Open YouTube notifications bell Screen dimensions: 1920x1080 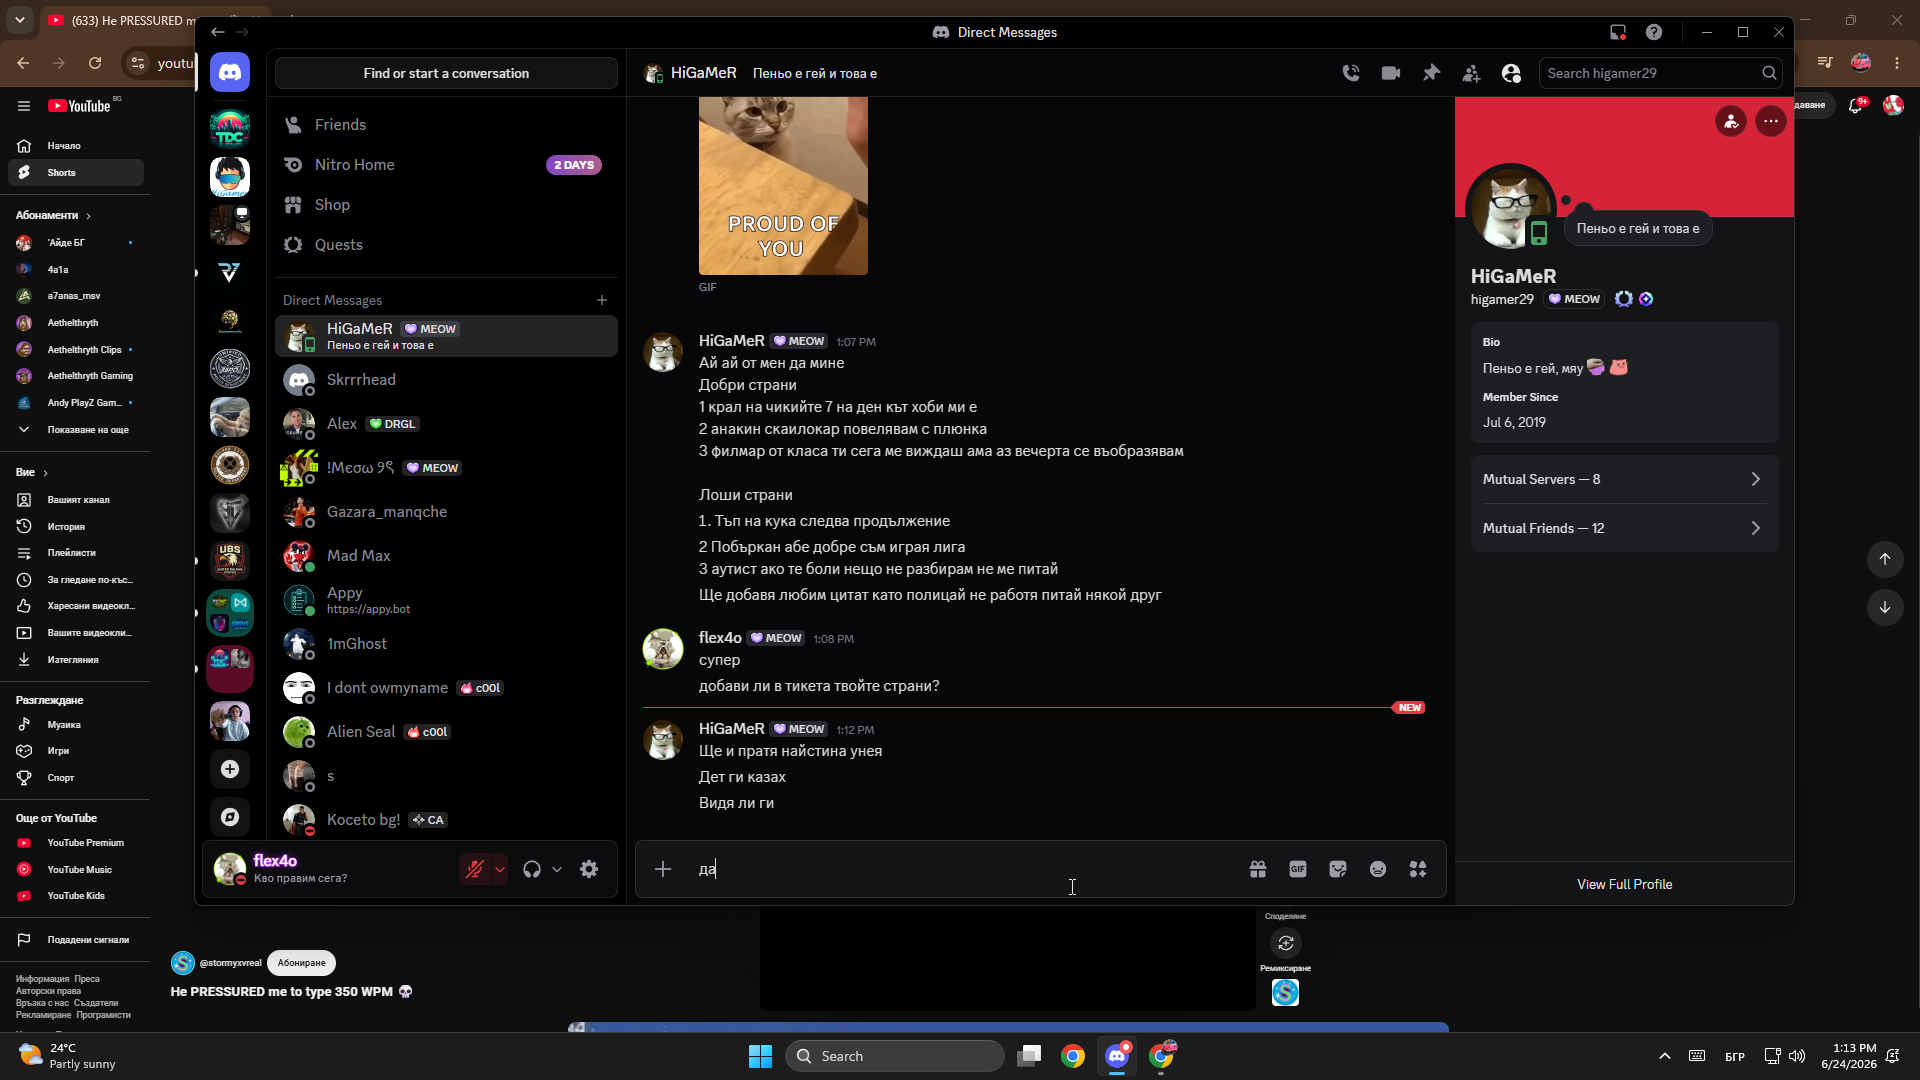click(1856, 106)
